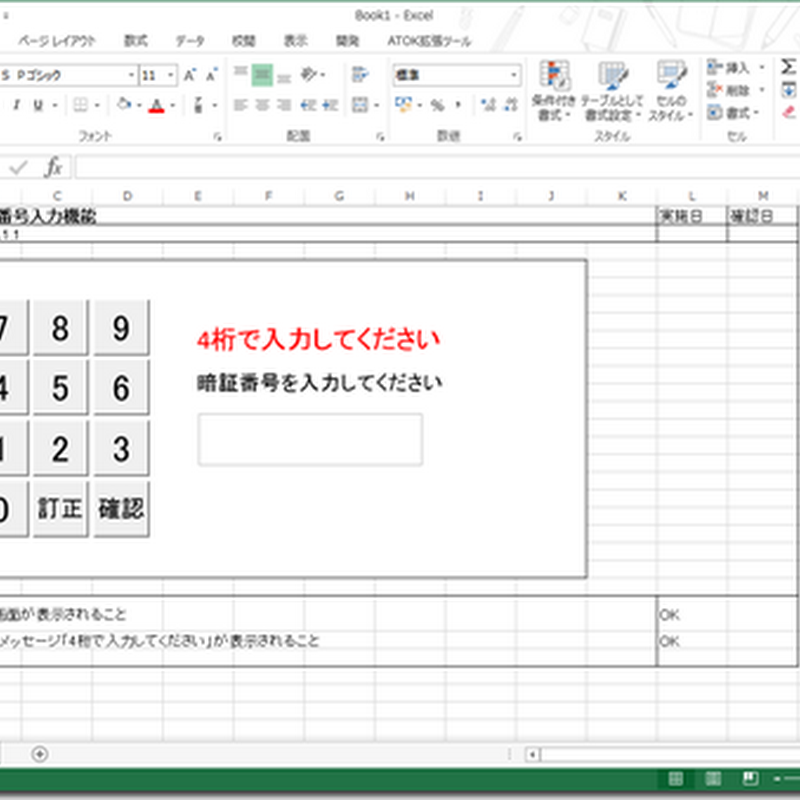Open the font size 11 dropdown

(171, 76)
